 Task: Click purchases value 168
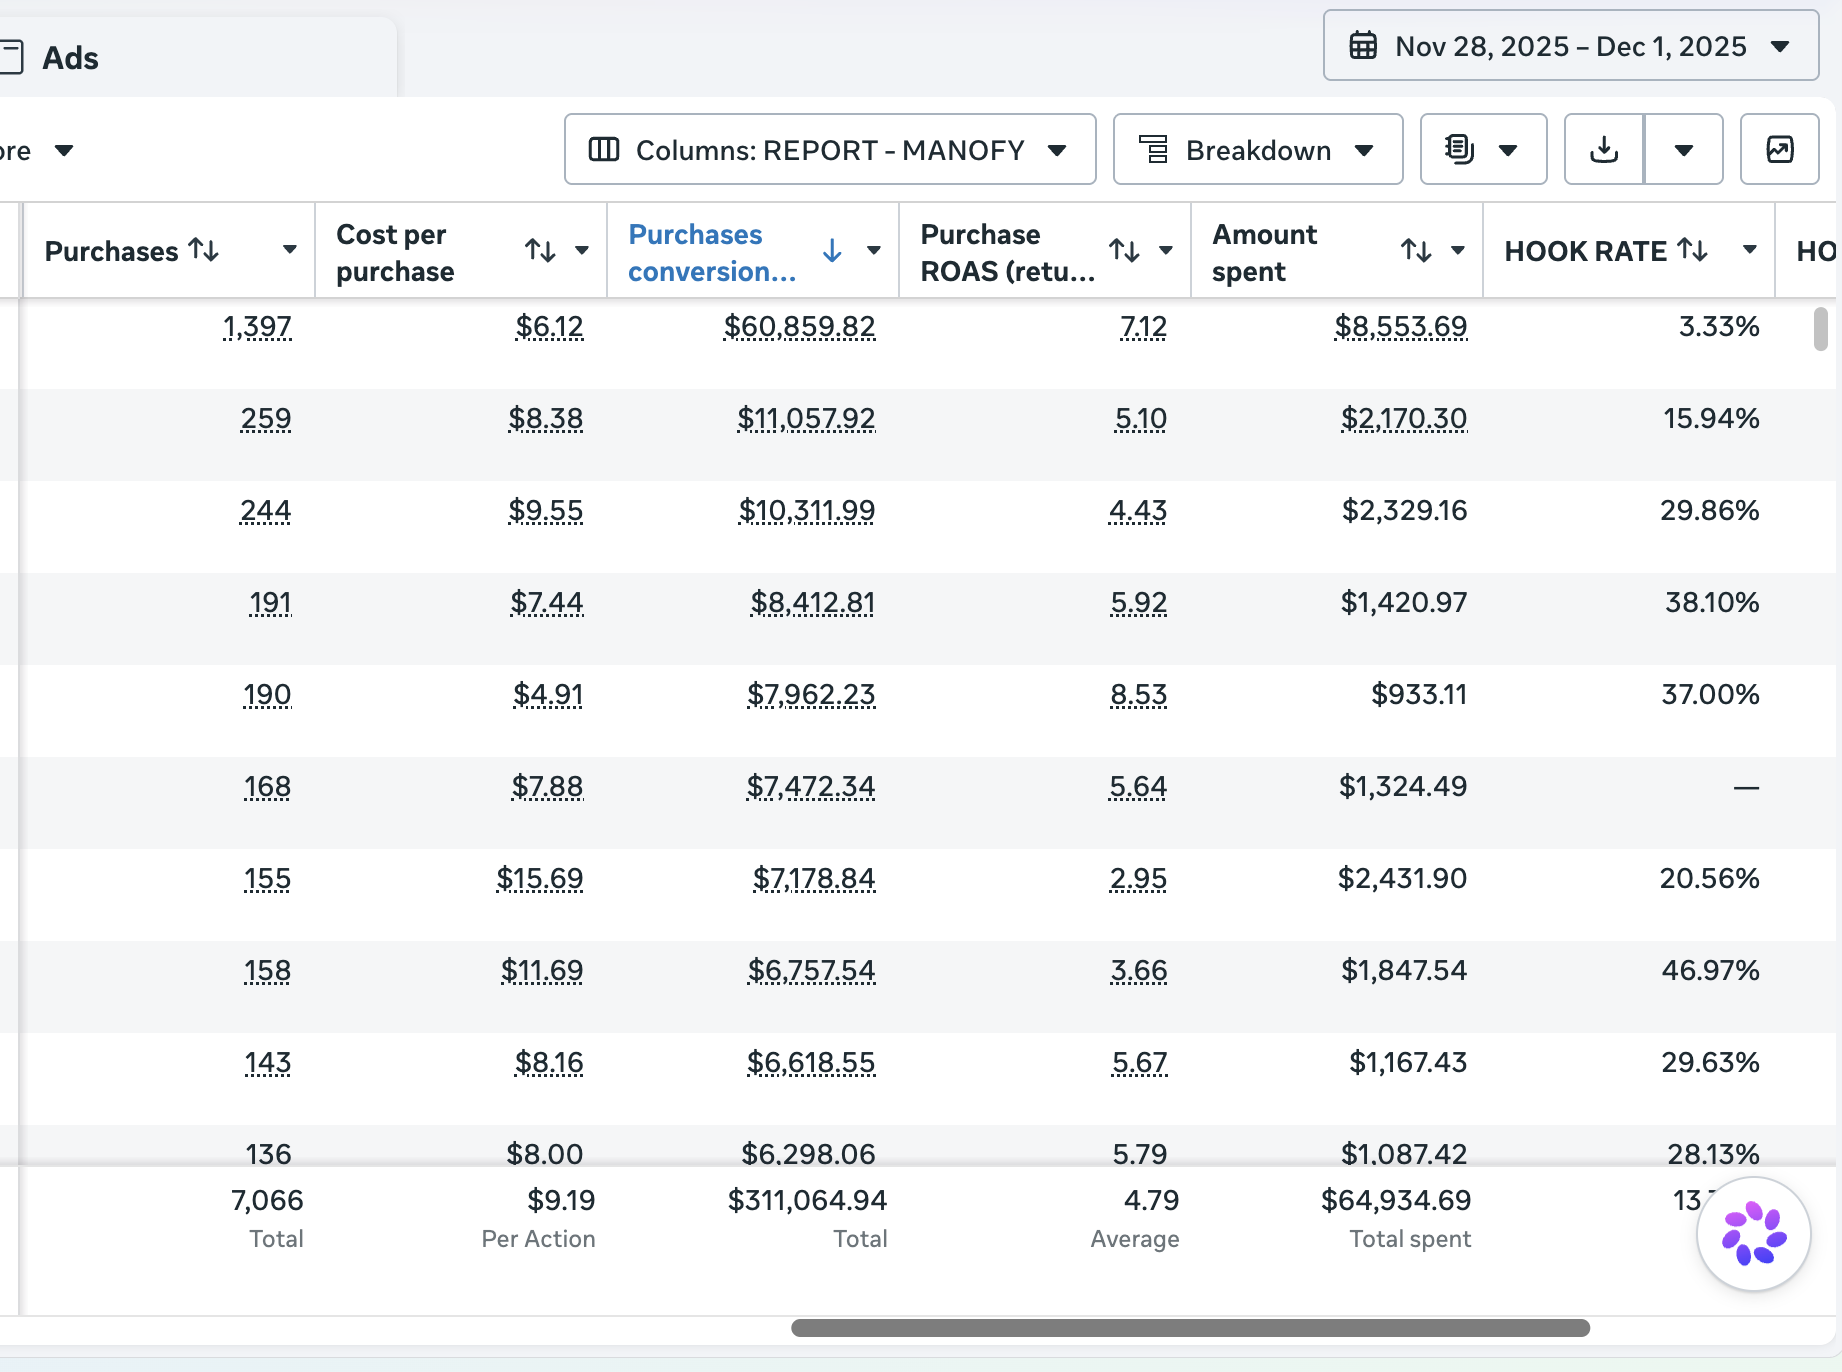[x=268, y=787]
